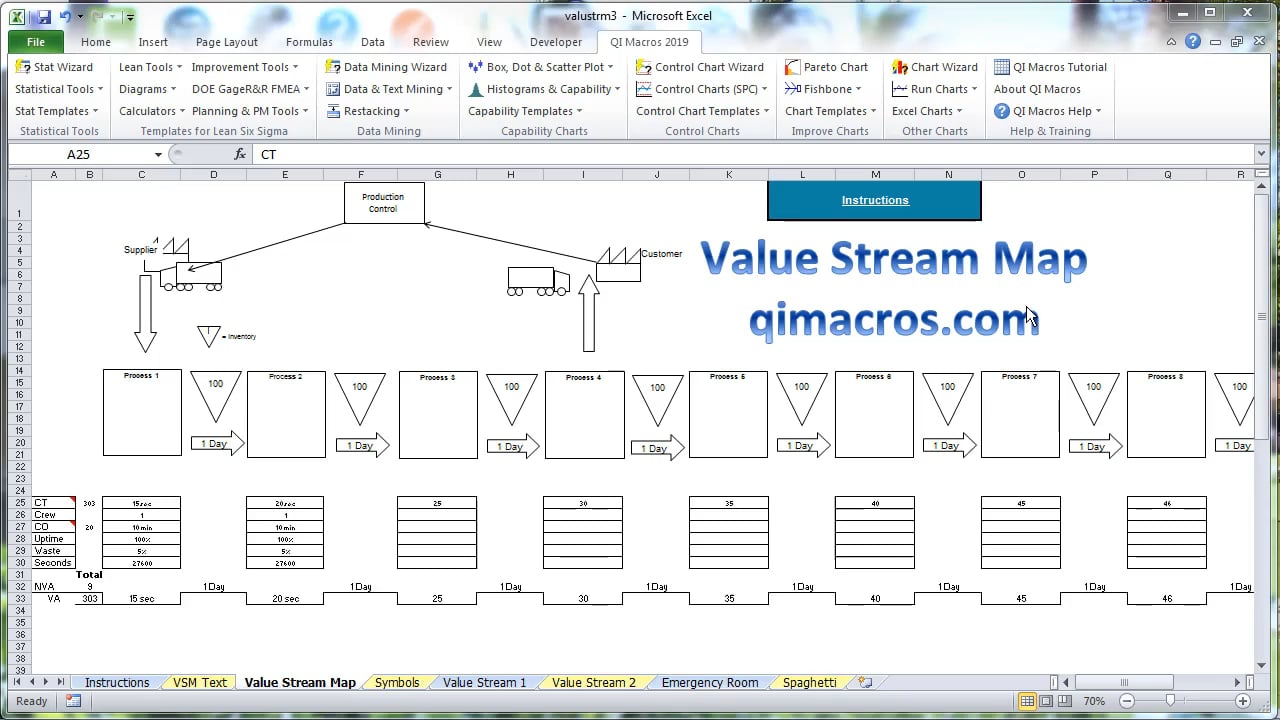
Task: Select the CT cell in row 25
Action: (x=54, y=503)
